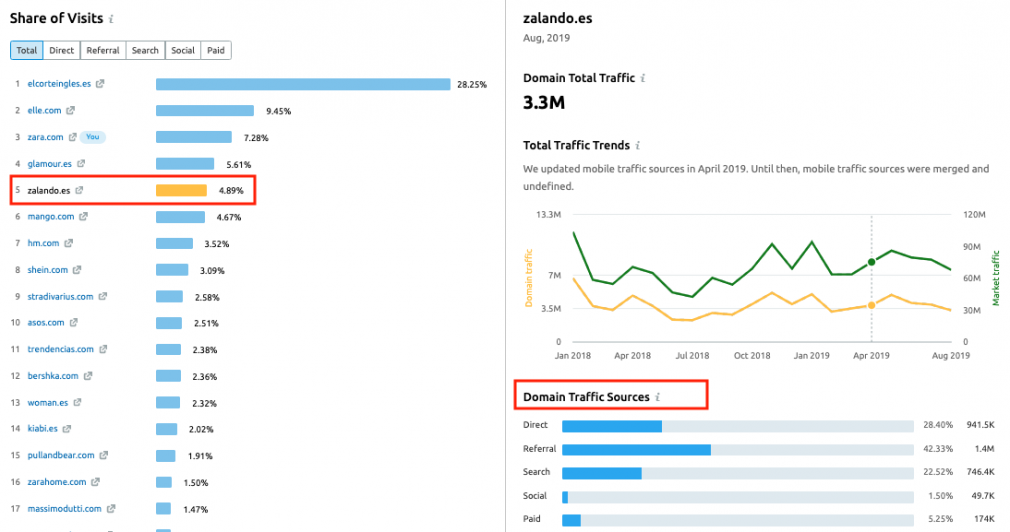Open the massimodutti.com domain link

[64, 509]
